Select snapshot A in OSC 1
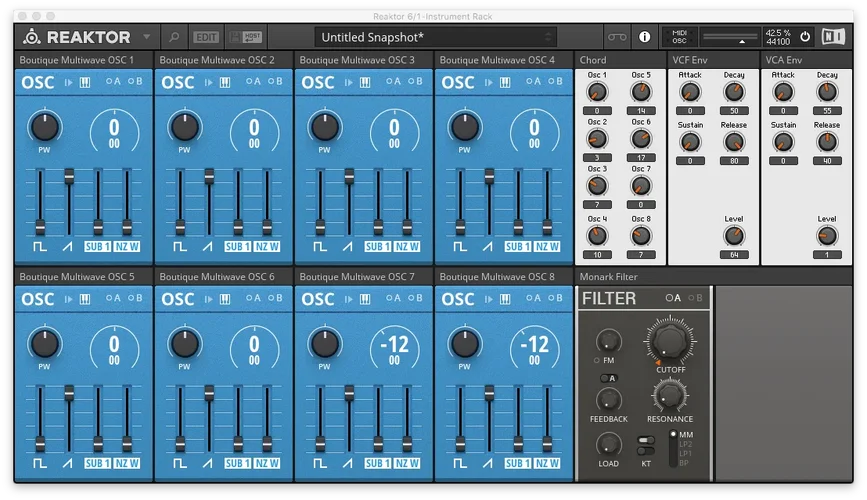867x500 pixels. tap(113, 81)
